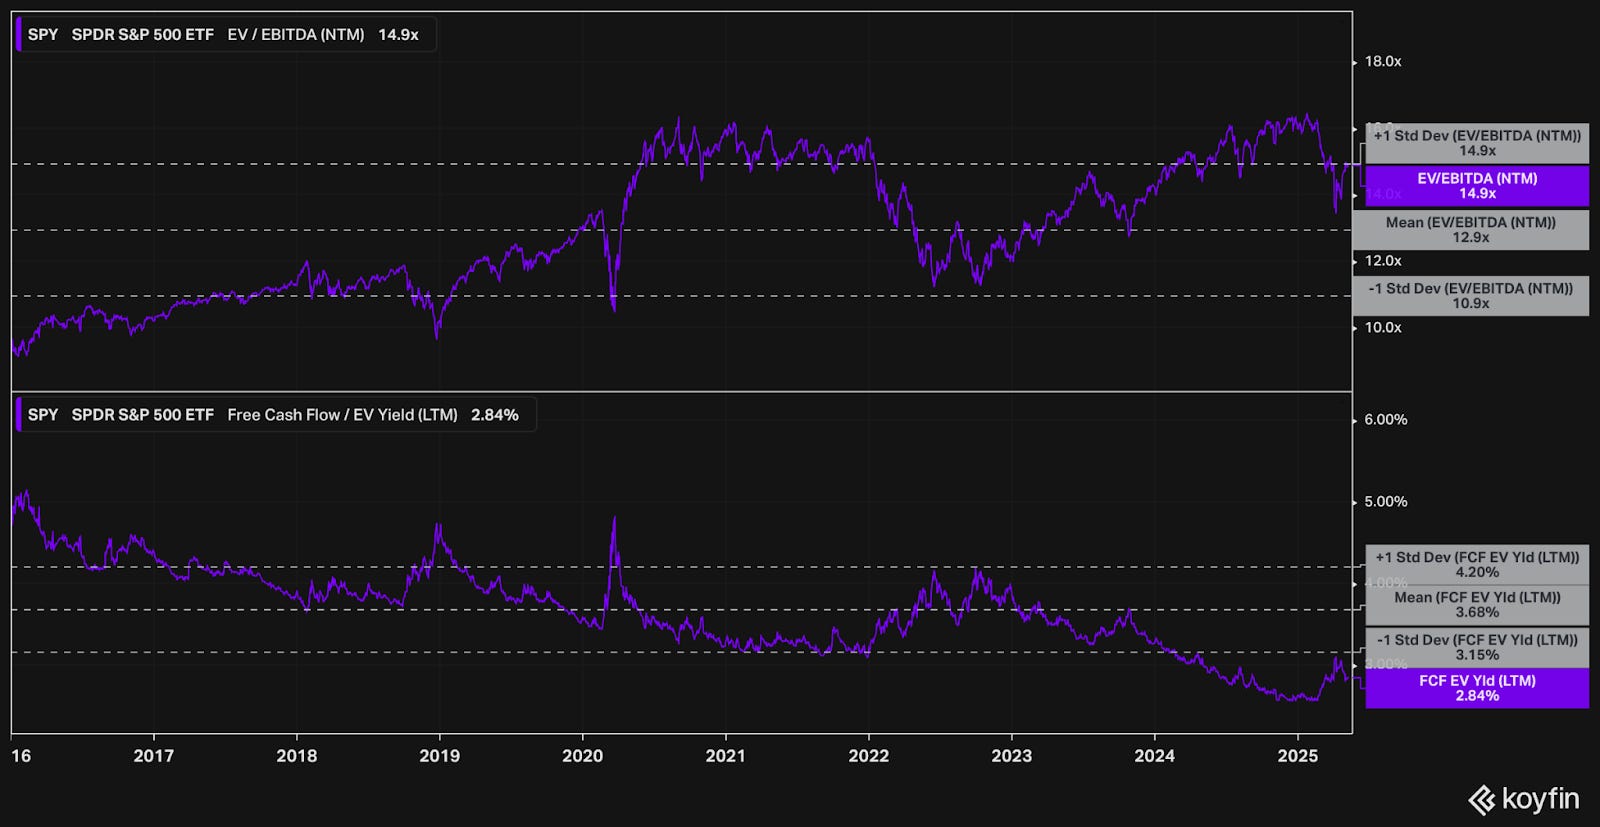The image size is (1600, 827).
Task: Click the 2023 marker on the time axis
Action: [1012, 756]
